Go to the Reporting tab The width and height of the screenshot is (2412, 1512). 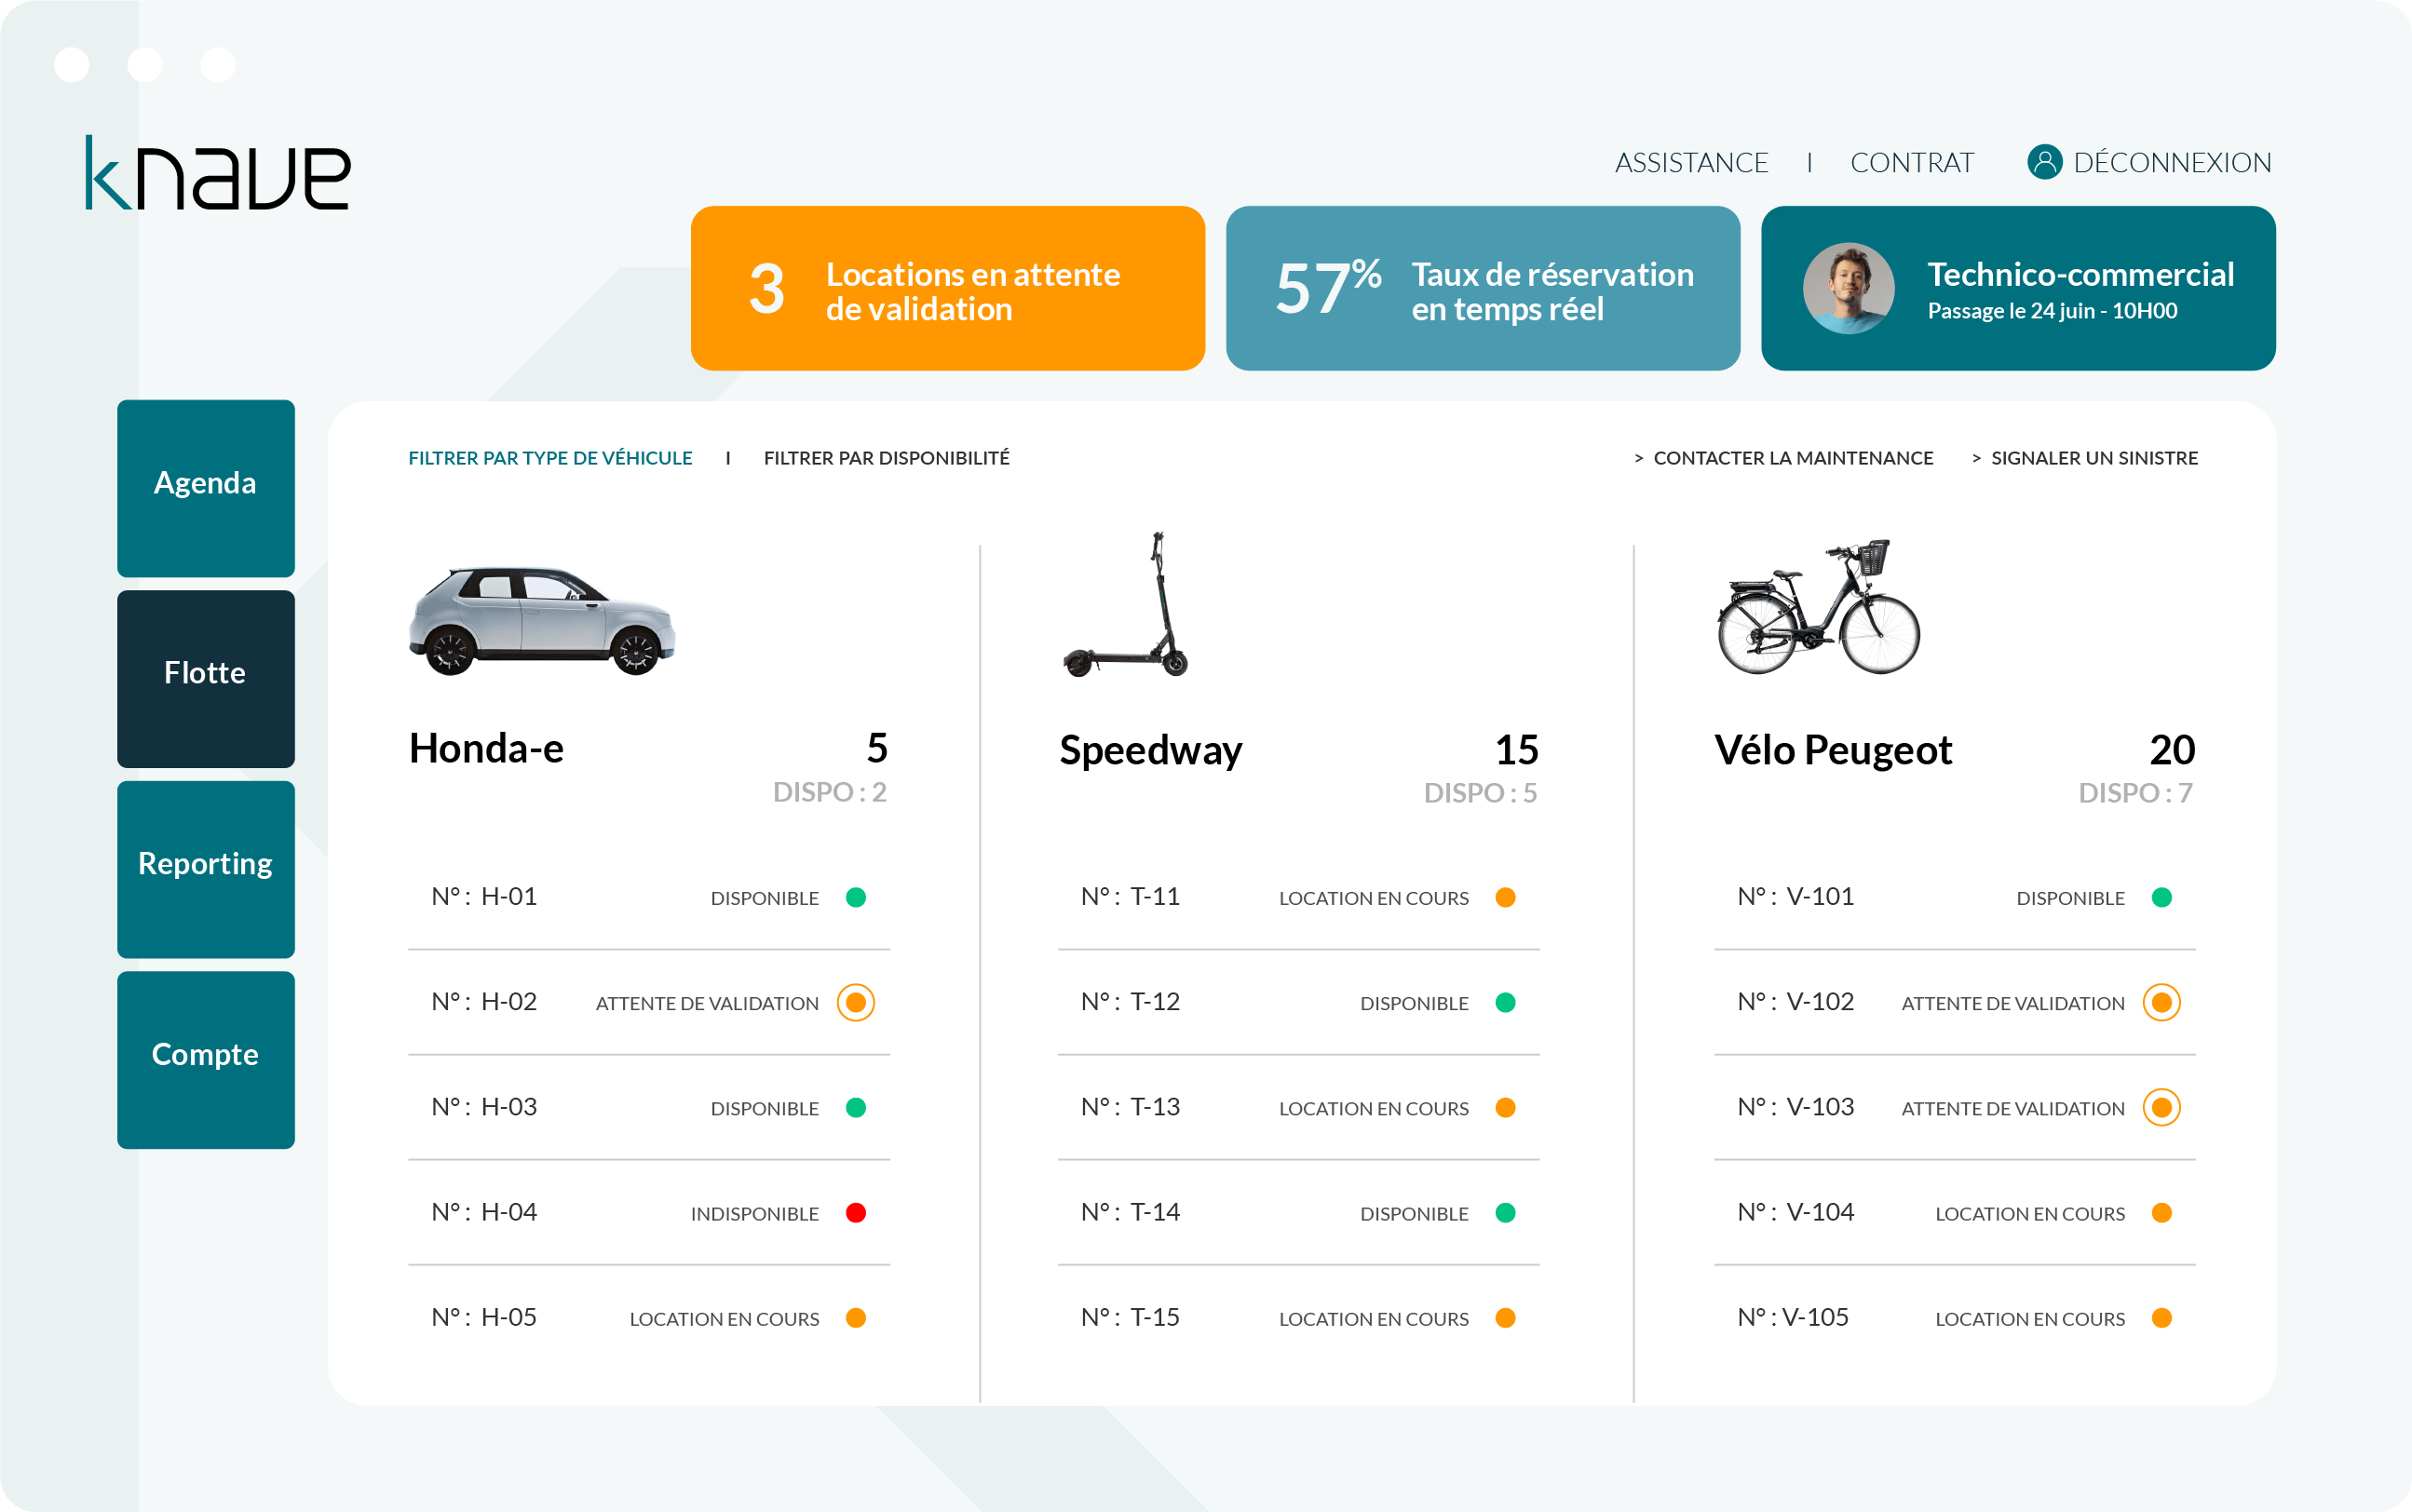click(x=206, y=869)
